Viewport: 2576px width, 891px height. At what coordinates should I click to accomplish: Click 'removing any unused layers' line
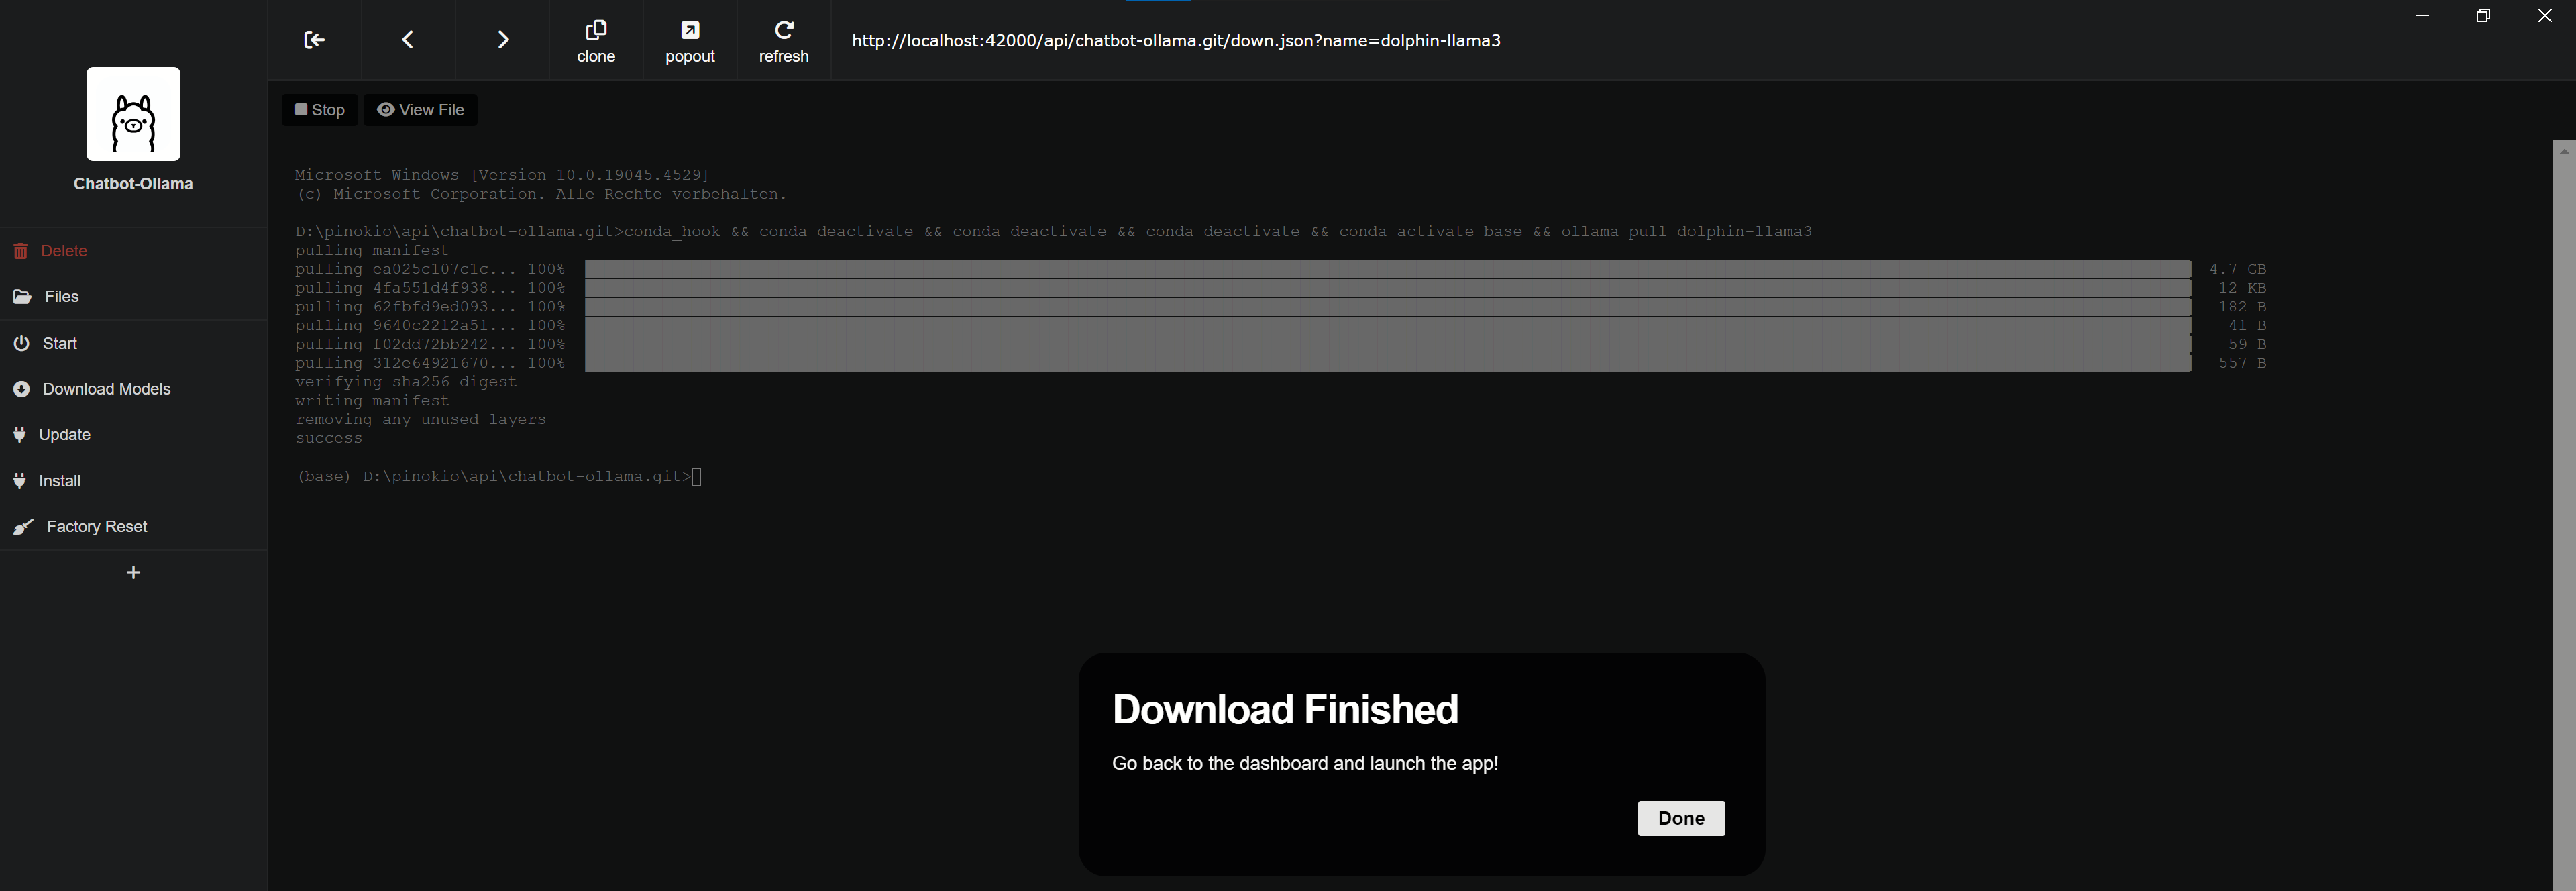[421, 420]
